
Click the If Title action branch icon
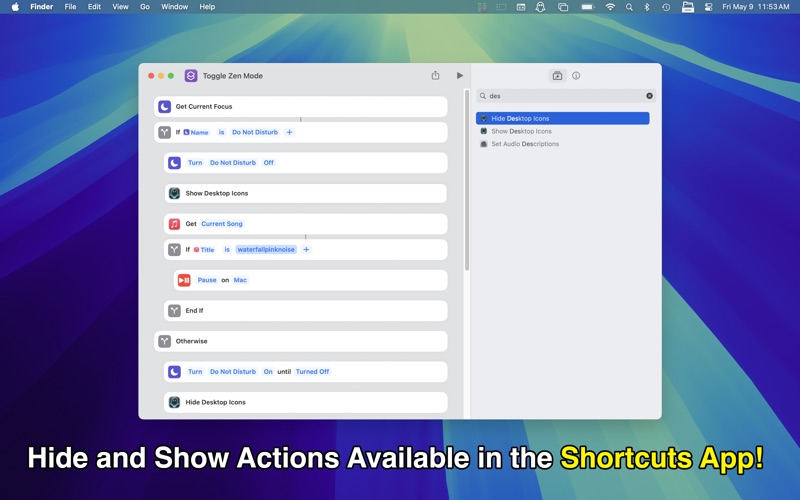click(x=174, y=249)
